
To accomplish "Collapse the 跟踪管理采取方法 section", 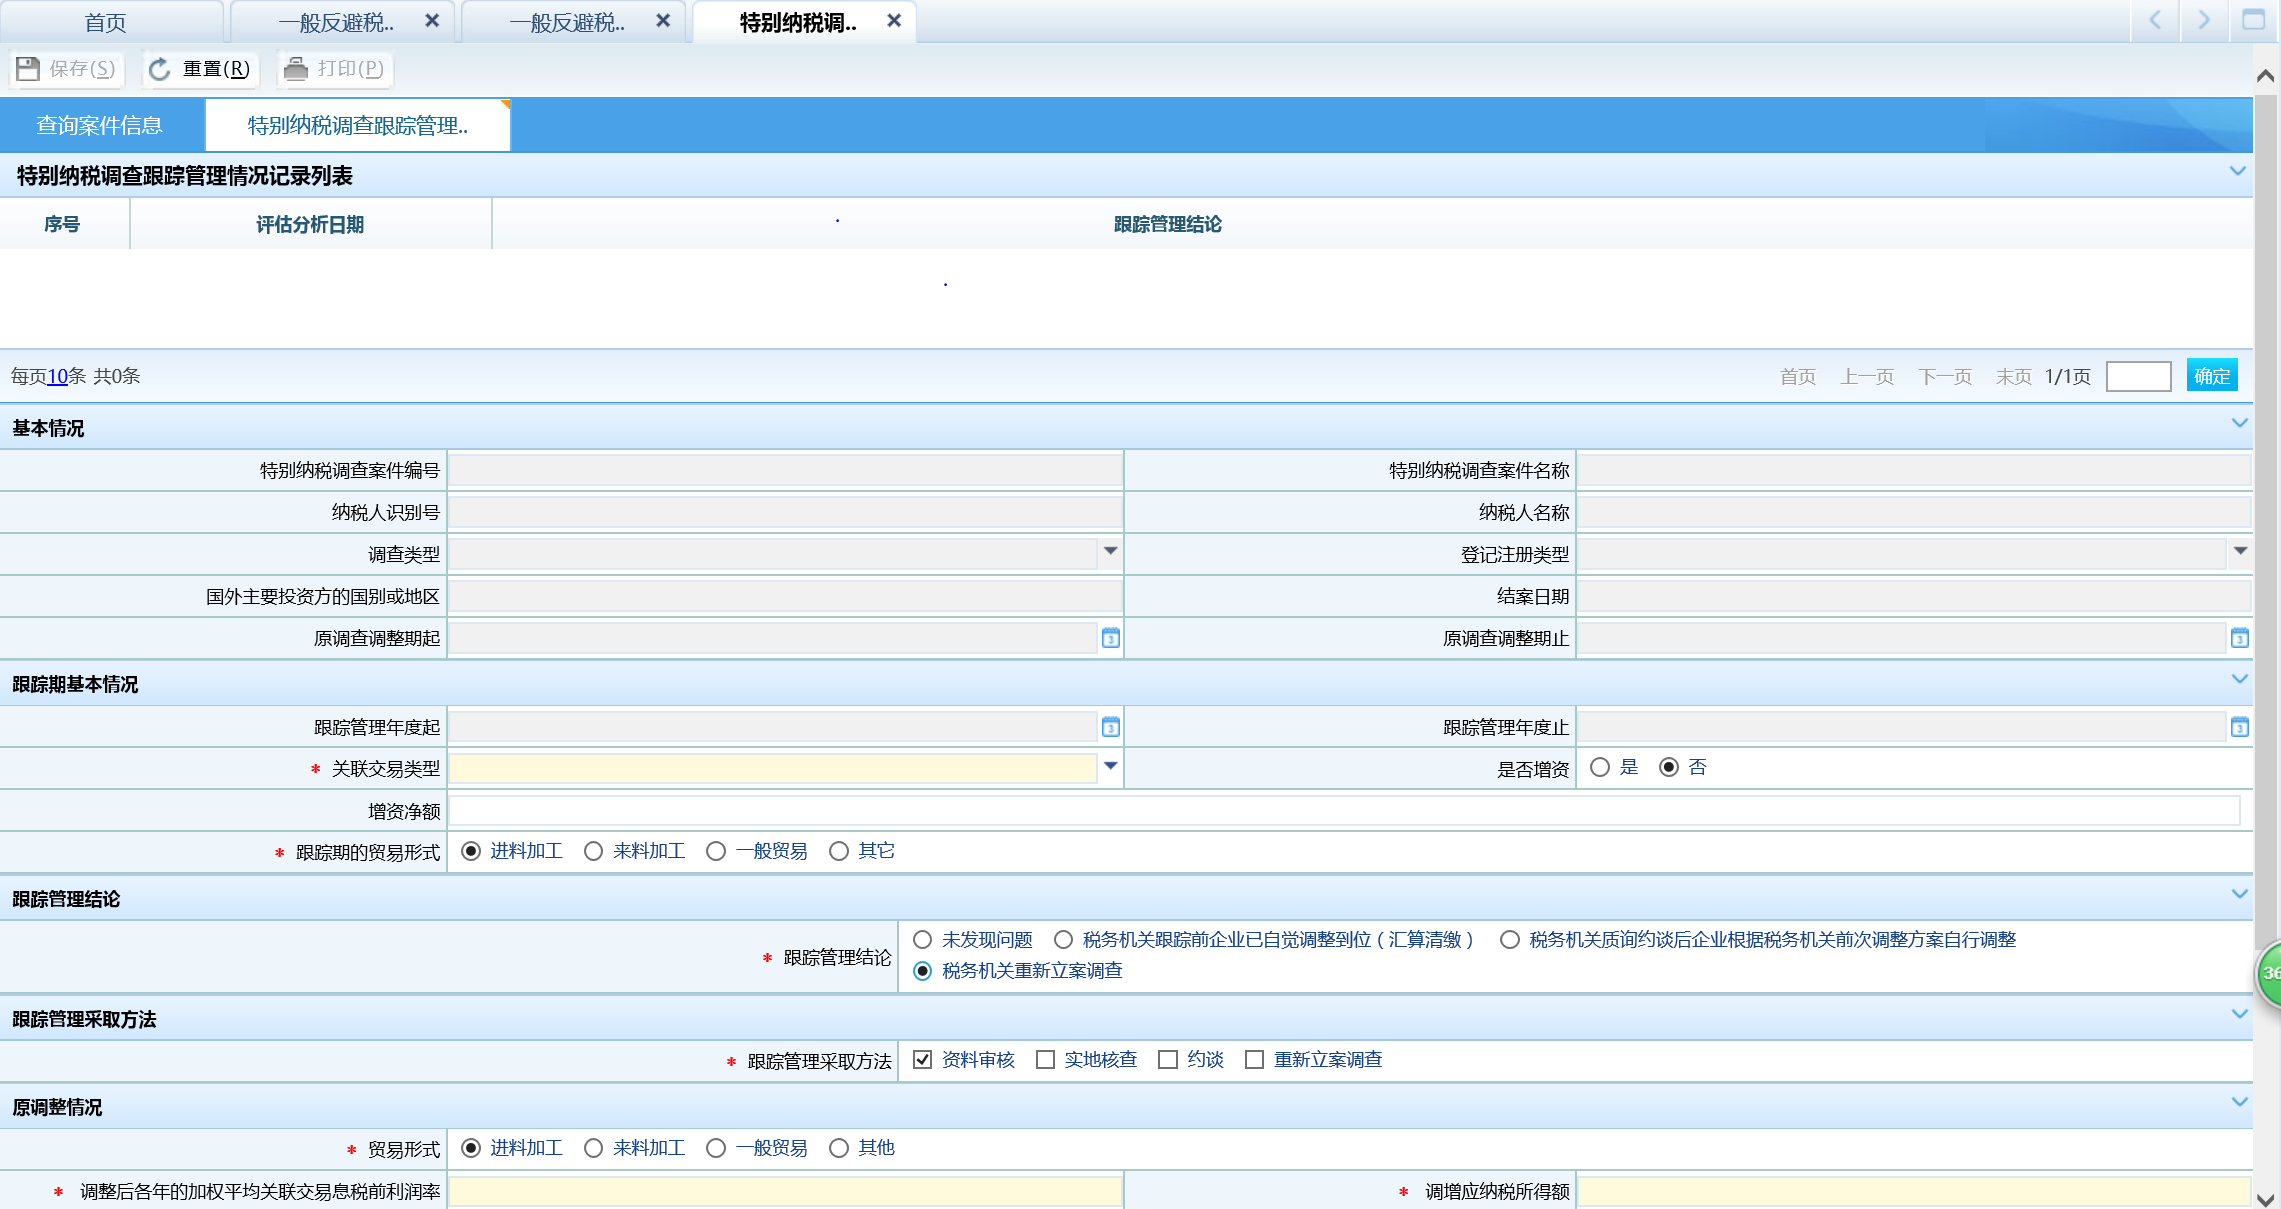I will pyautogui.click(x=2238, y=1015).
